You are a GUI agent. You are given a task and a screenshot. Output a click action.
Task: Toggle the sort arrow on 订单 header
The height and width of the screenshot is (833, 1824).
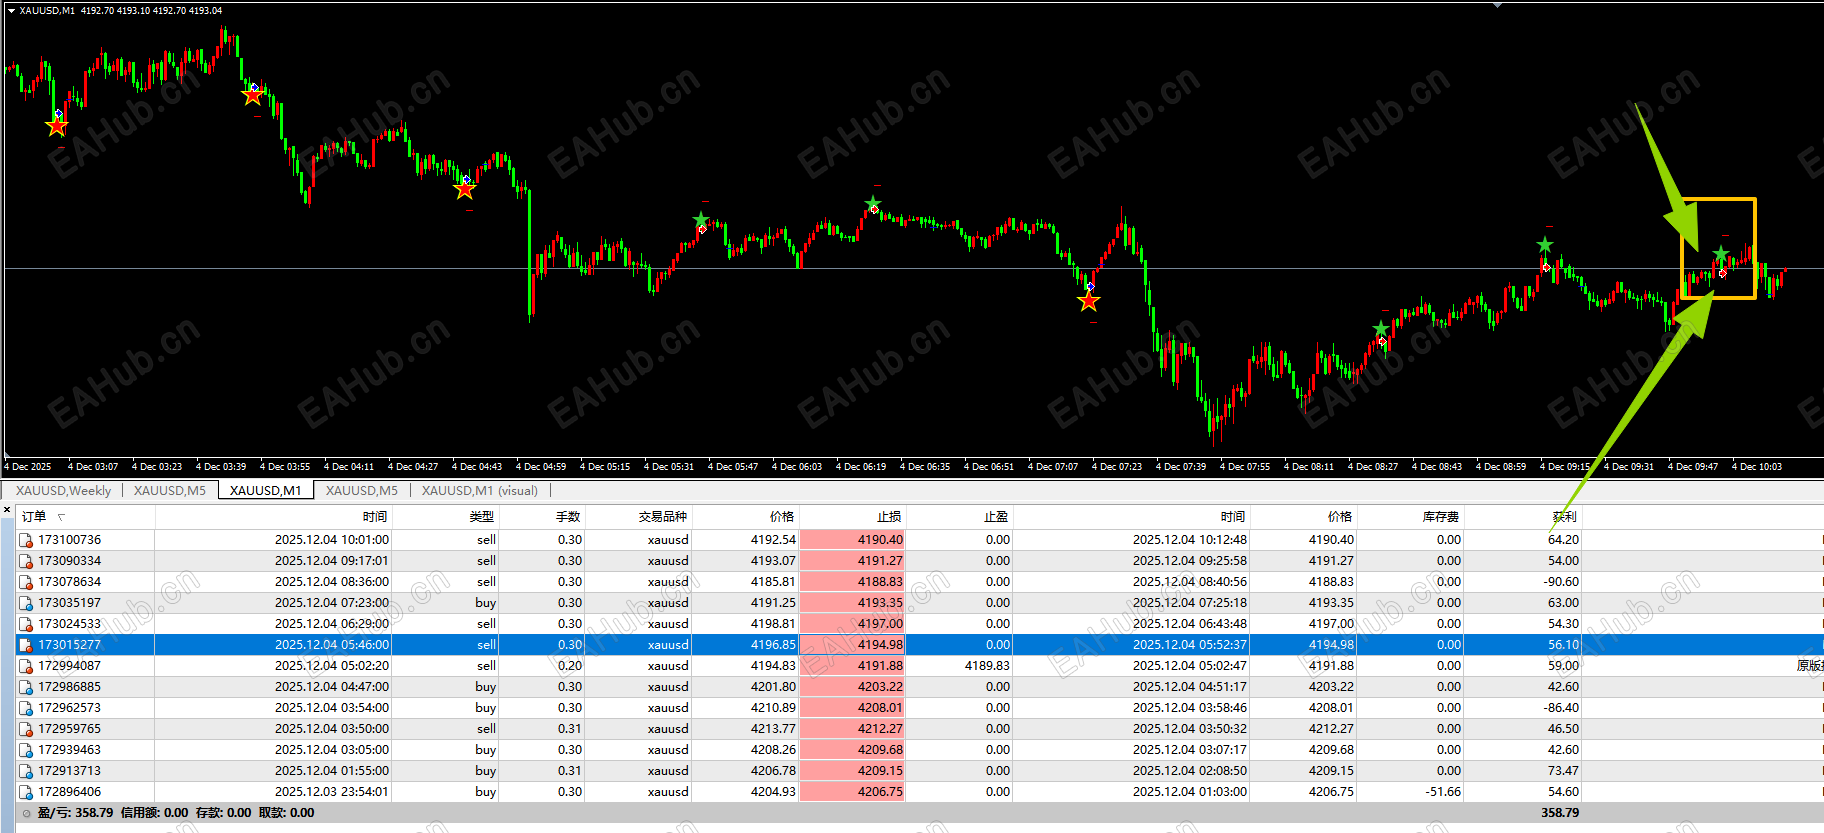pyautogui.click(x=61, y=517)
